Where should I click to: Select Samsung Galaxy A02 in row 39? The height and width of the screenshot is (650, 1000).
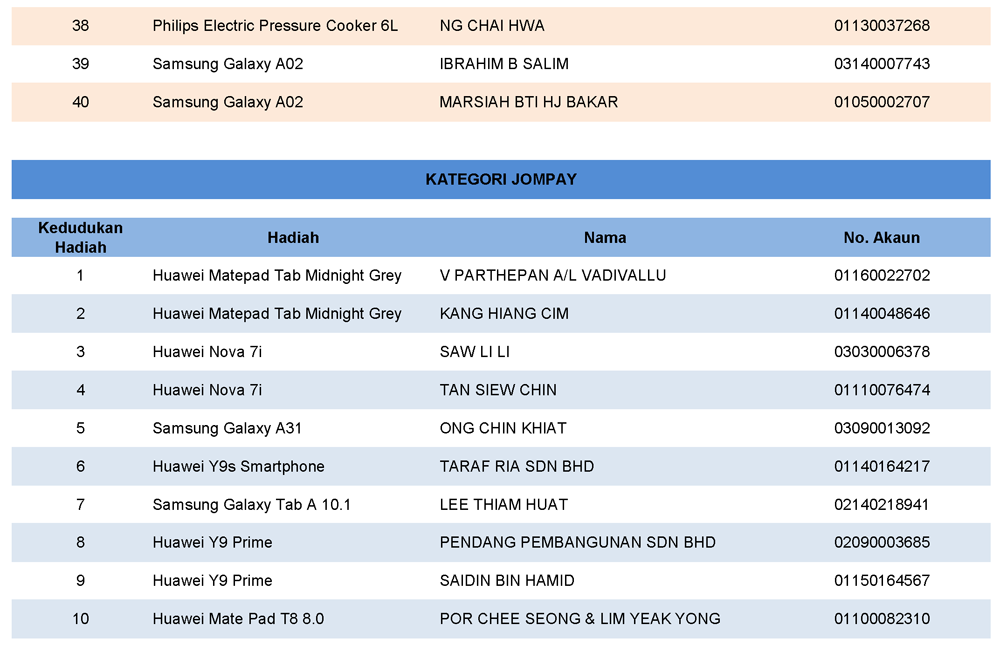pyautogui.click(x=228, y=64)
